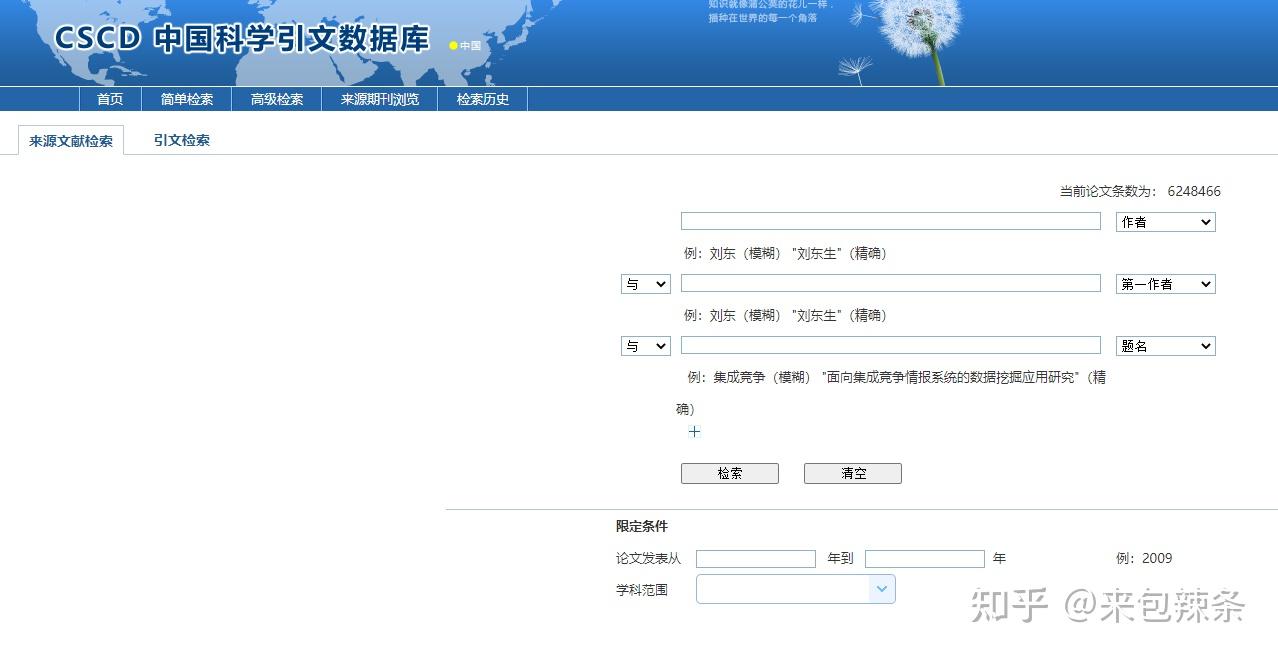1278x655 pixels.
Task: Click the 检索 search button
Action: coord(729,473)
